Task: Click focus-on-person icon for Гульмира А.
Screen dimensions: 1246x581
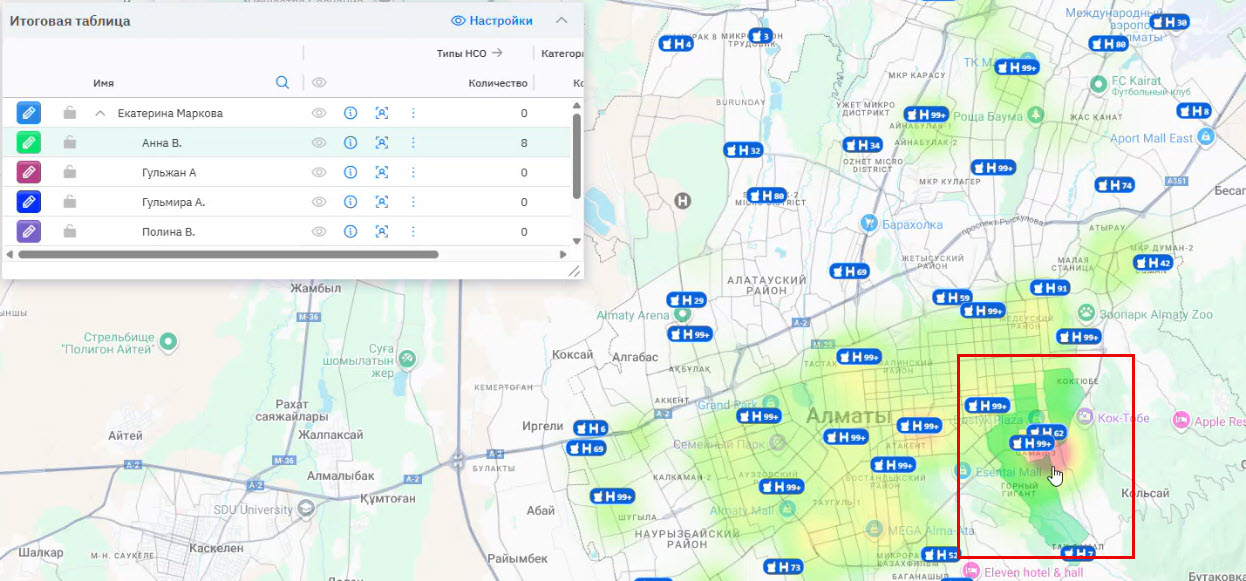Action: pos(381,202)
